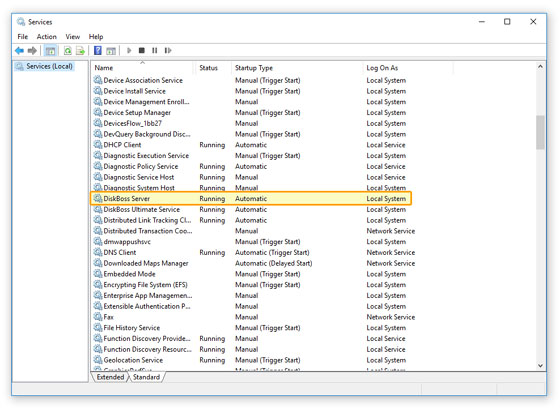The width and height of the screenshot is (560, 410).
Task: Click the Refresh toolbar icon
Action: pyautogui.click(x=68, y=51)
